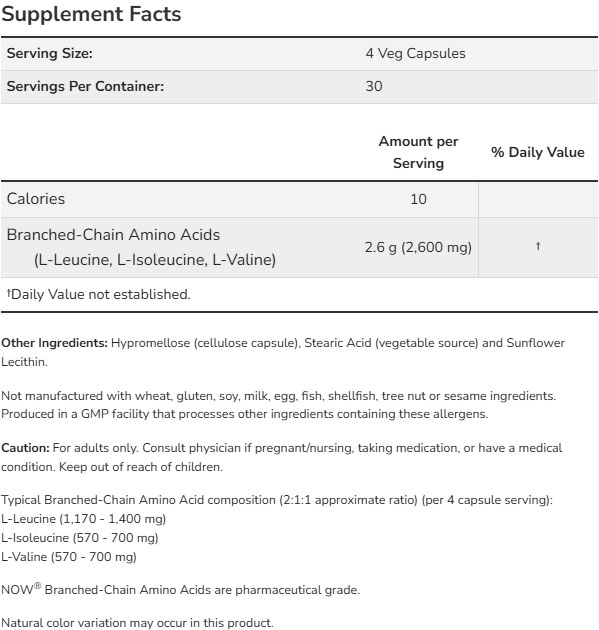Select the Calories row label
Viewport: 599px width, 630px height.
36,199
